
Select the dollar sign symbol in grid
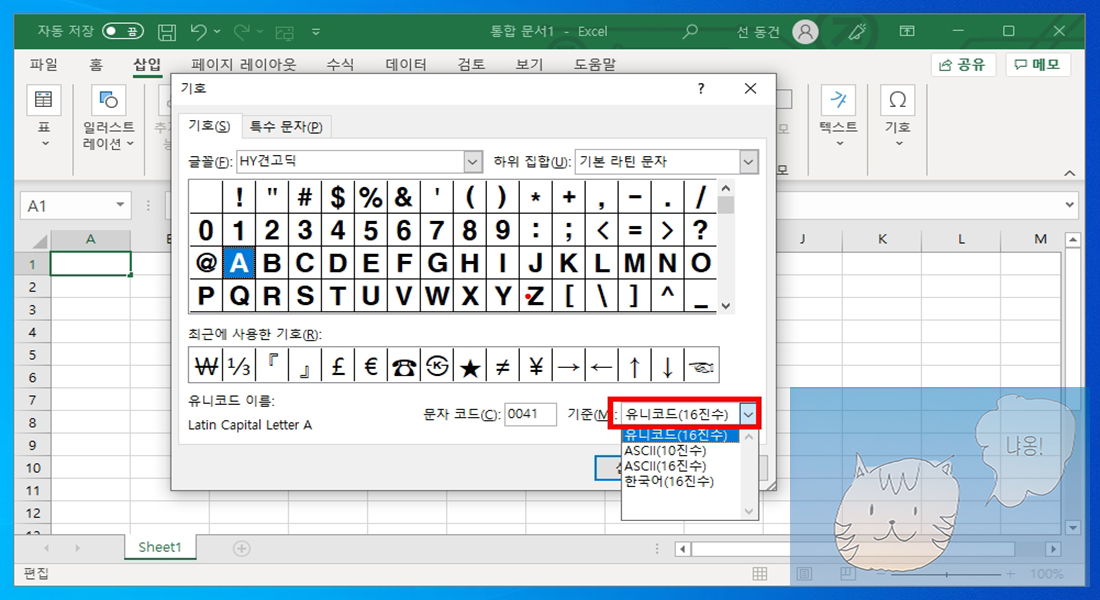[x=338, y=197]
